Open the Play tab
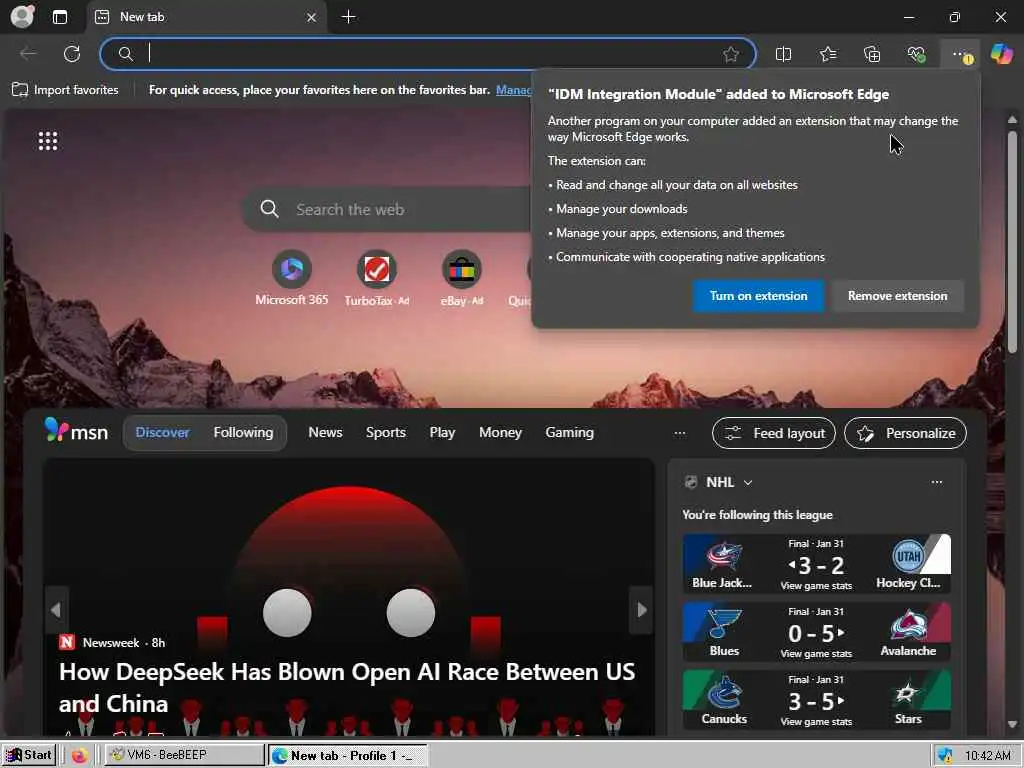1024x768 pixels. click(x=442, y=432)
